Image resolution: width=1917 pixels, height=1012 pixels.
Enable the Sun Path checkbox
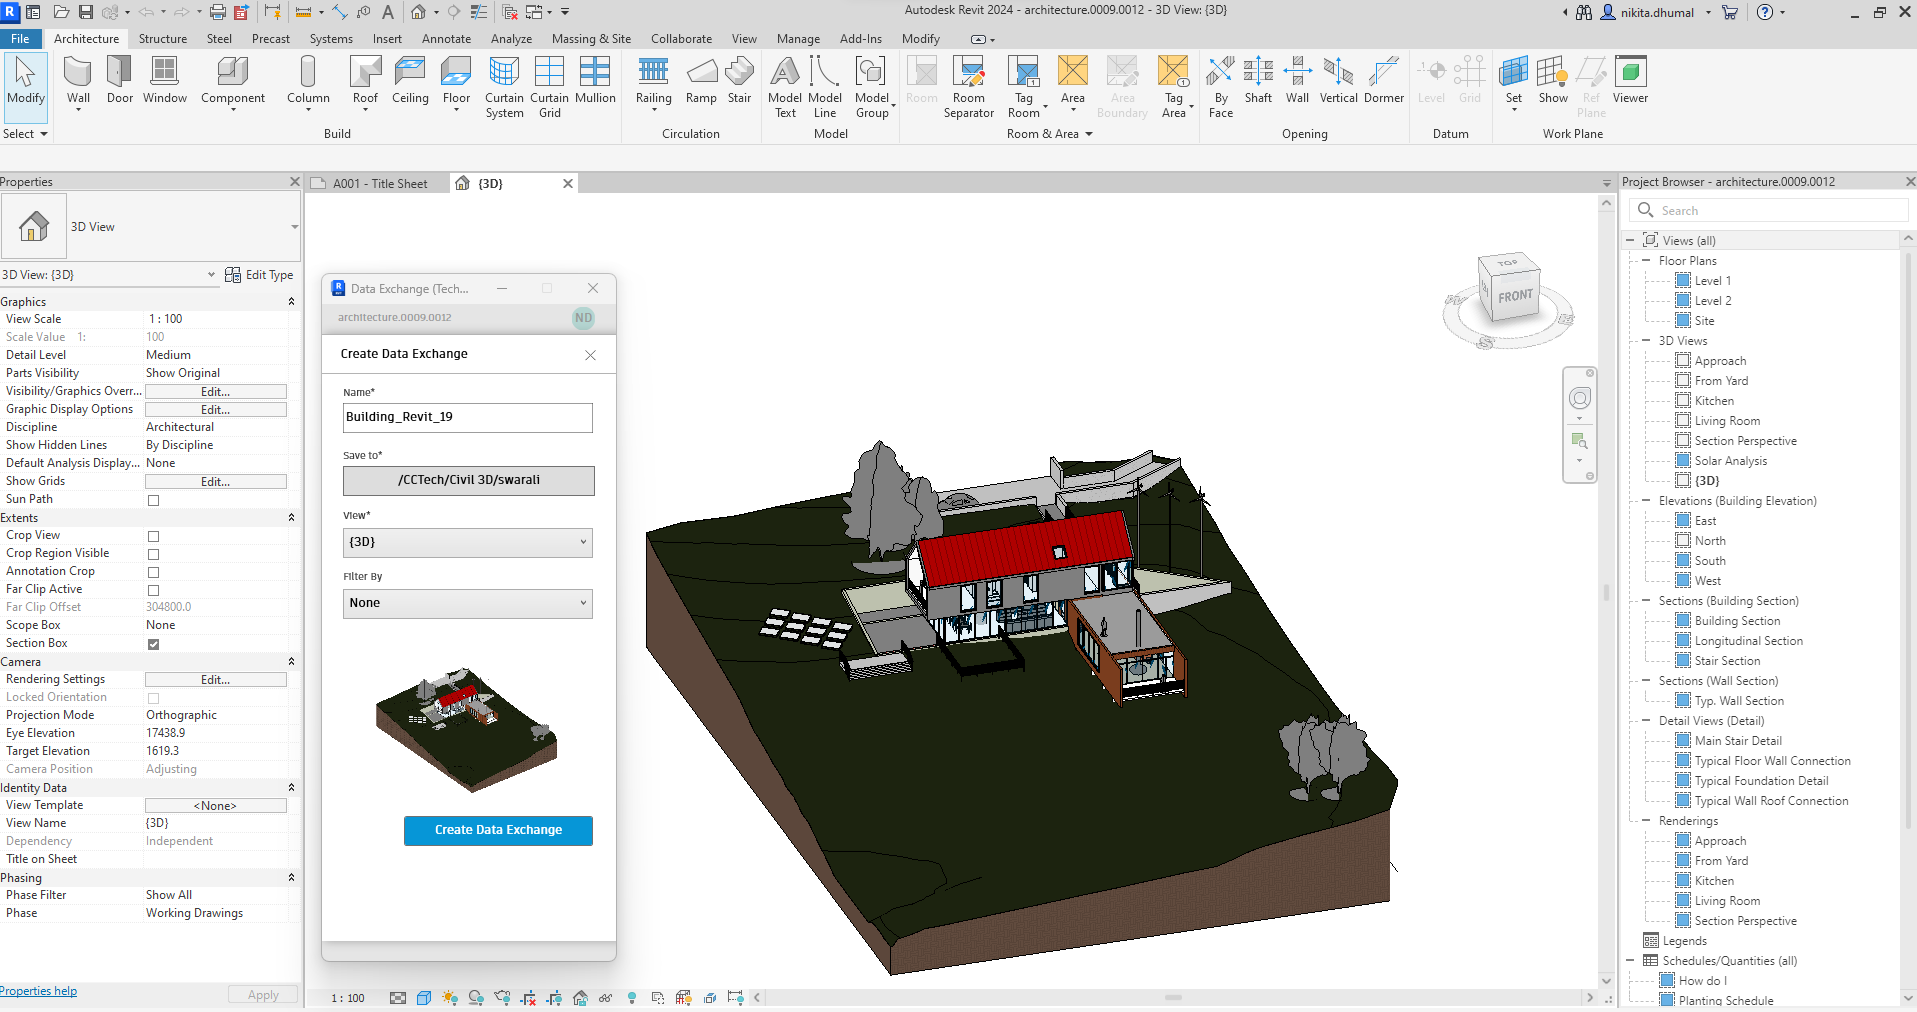coord(153,500)
